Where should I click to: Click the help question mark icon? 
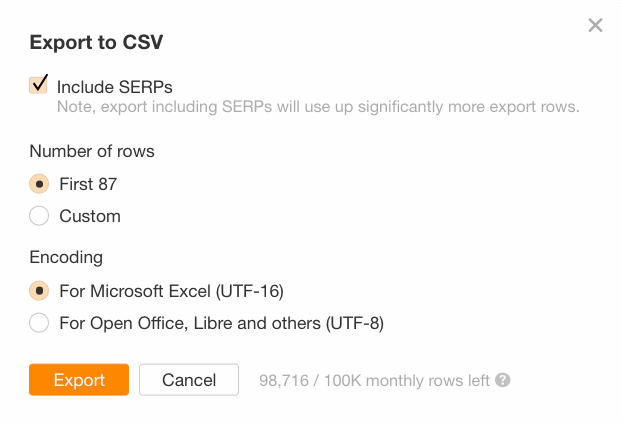pyautogui.click(x=503, y=380)
